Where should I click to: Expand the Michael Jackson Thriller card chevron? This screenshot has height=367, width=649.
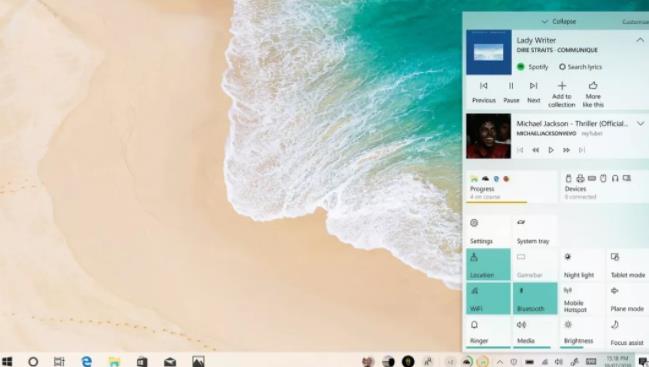[x=641, y=123]
